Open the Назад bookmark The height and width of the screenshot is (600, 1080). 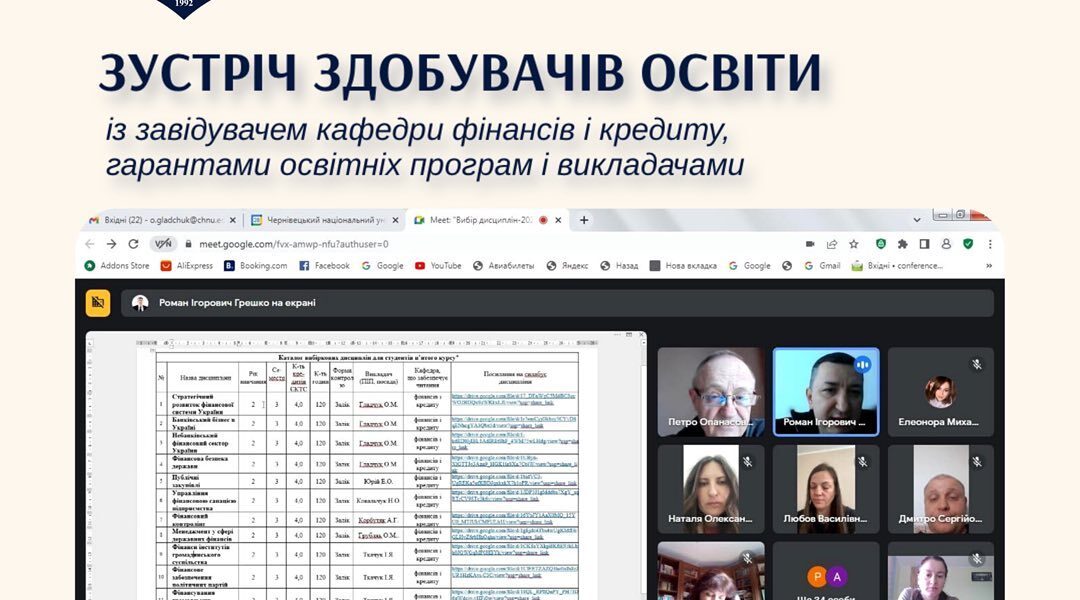coord(619,265)
